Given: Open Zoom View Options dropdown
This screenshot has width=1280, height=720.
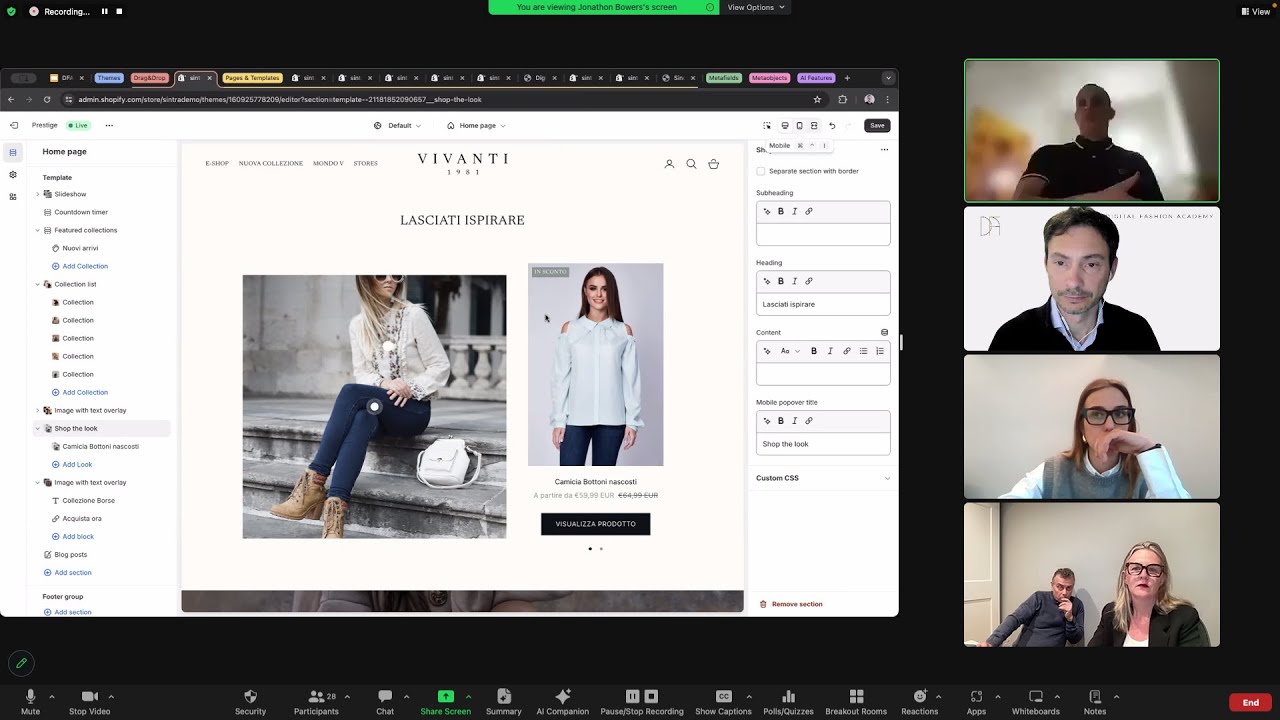Looking at the screenshot, I should click(755, 7).
